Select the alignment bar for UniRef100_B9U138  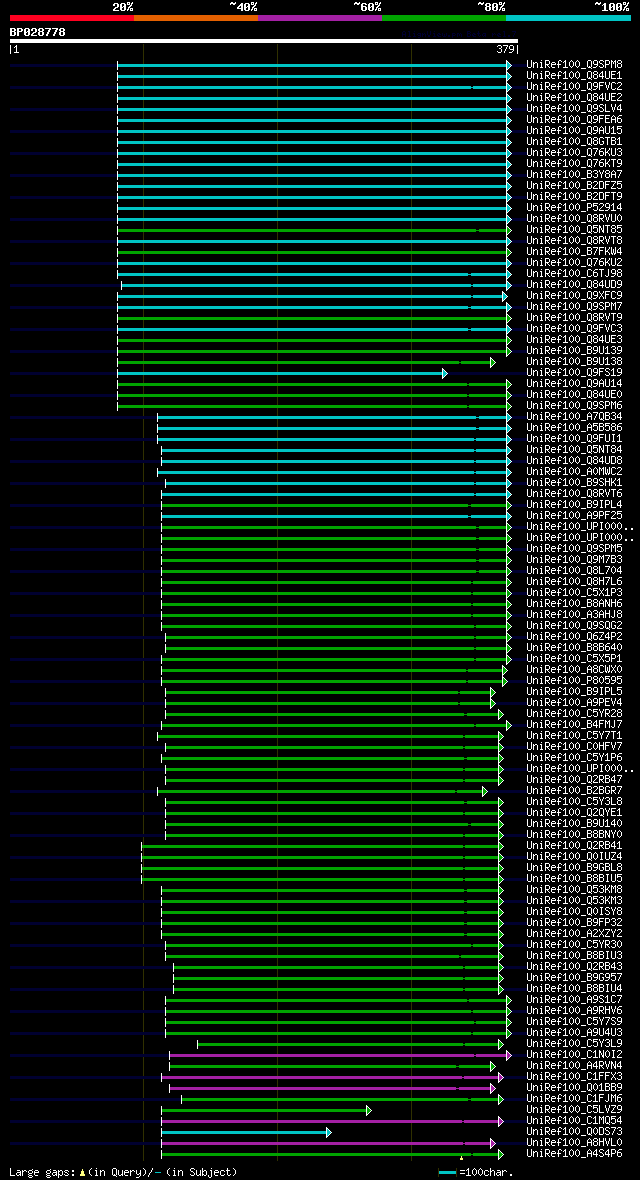[306, 362]
